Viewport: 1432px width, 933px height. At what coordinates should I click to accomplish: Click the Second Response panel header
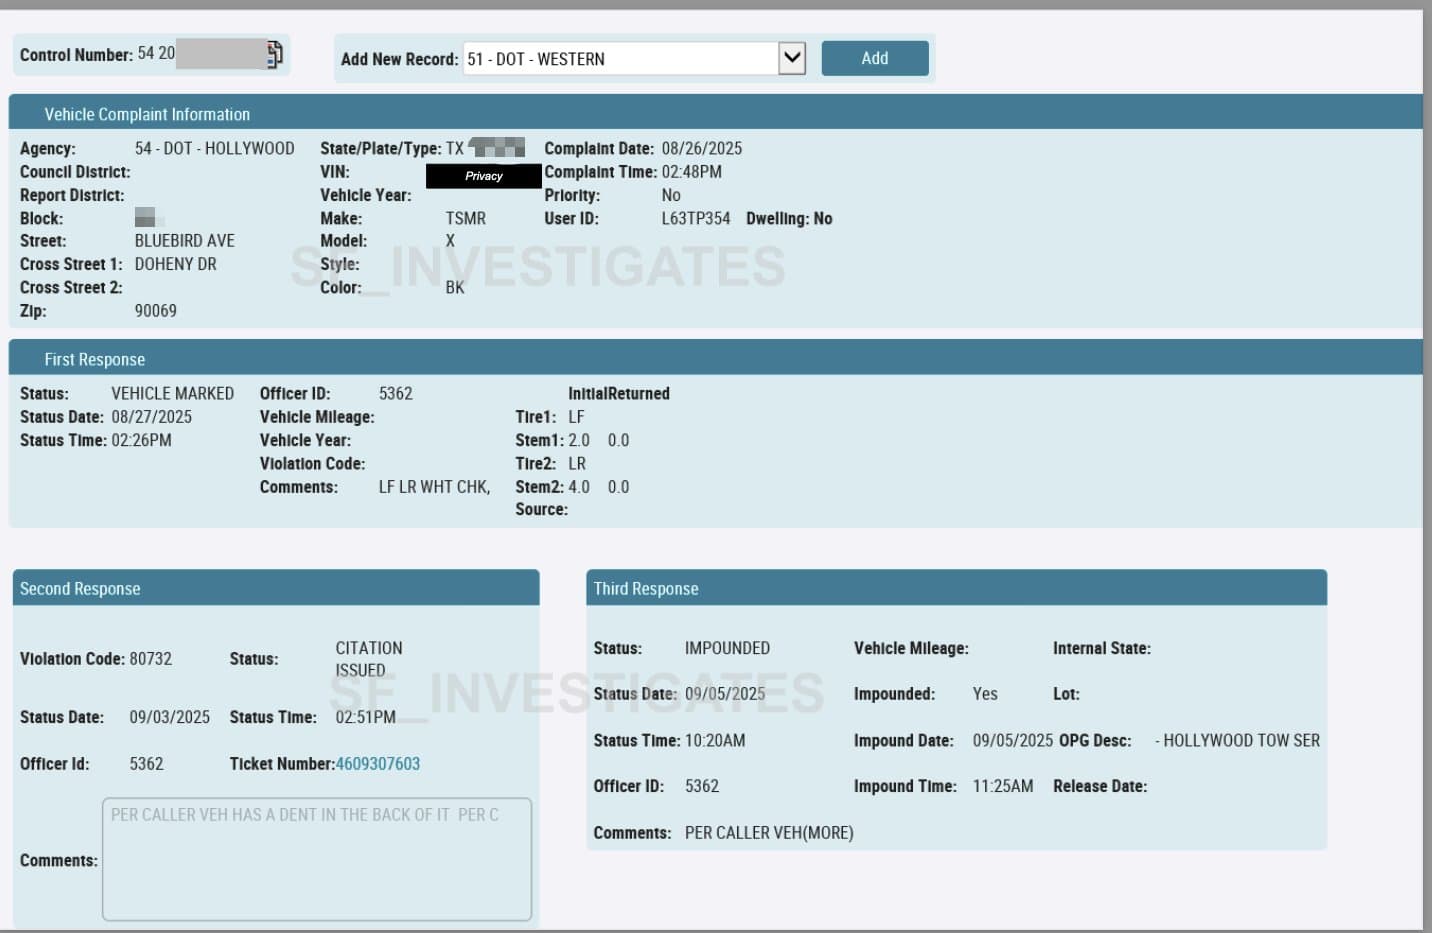tap(80, 589)
